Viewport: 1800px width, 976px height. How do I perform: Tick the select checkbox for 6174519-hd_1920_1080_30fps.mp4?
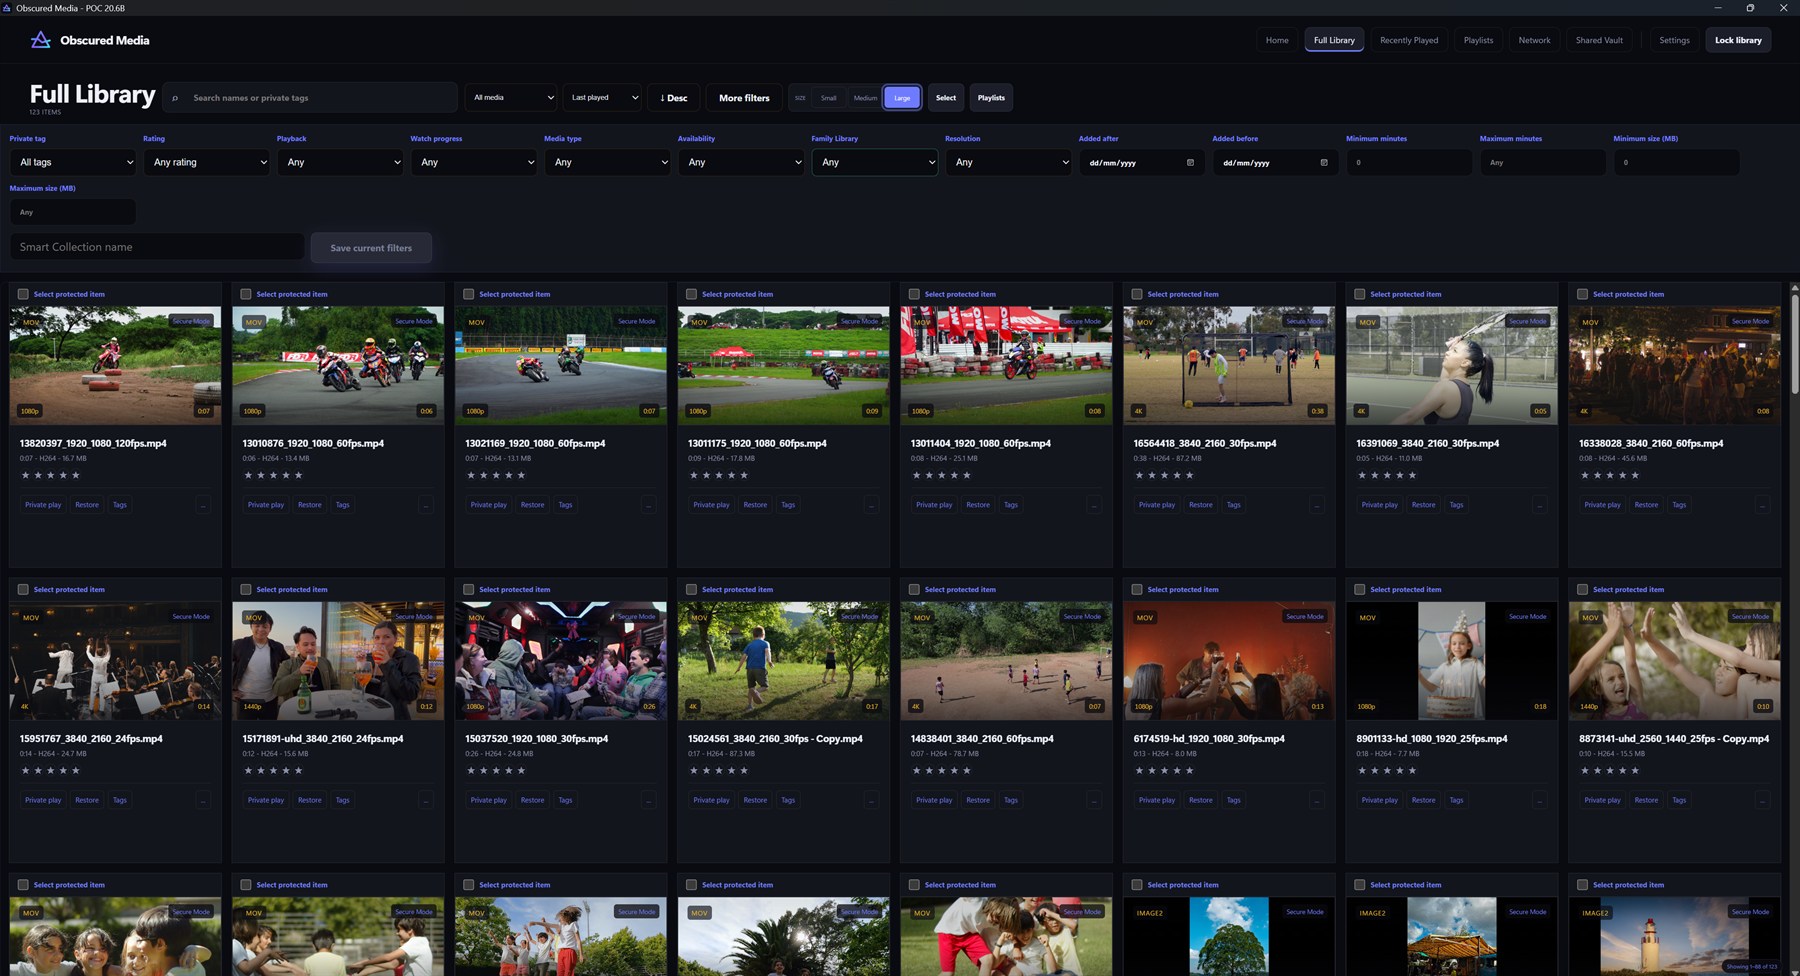coord(1137,589)
